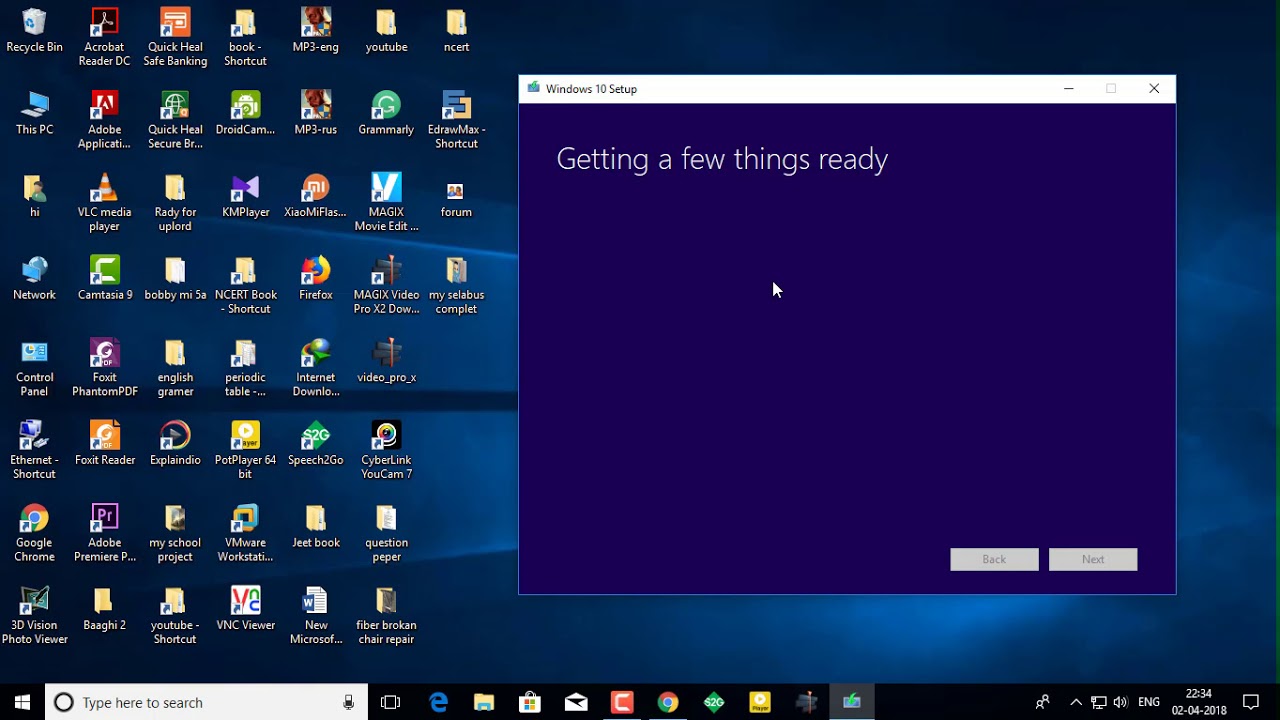Screen dimensions: 1280x720
Task: Select the Camtasia 9 icon
Action: point(104,278)
